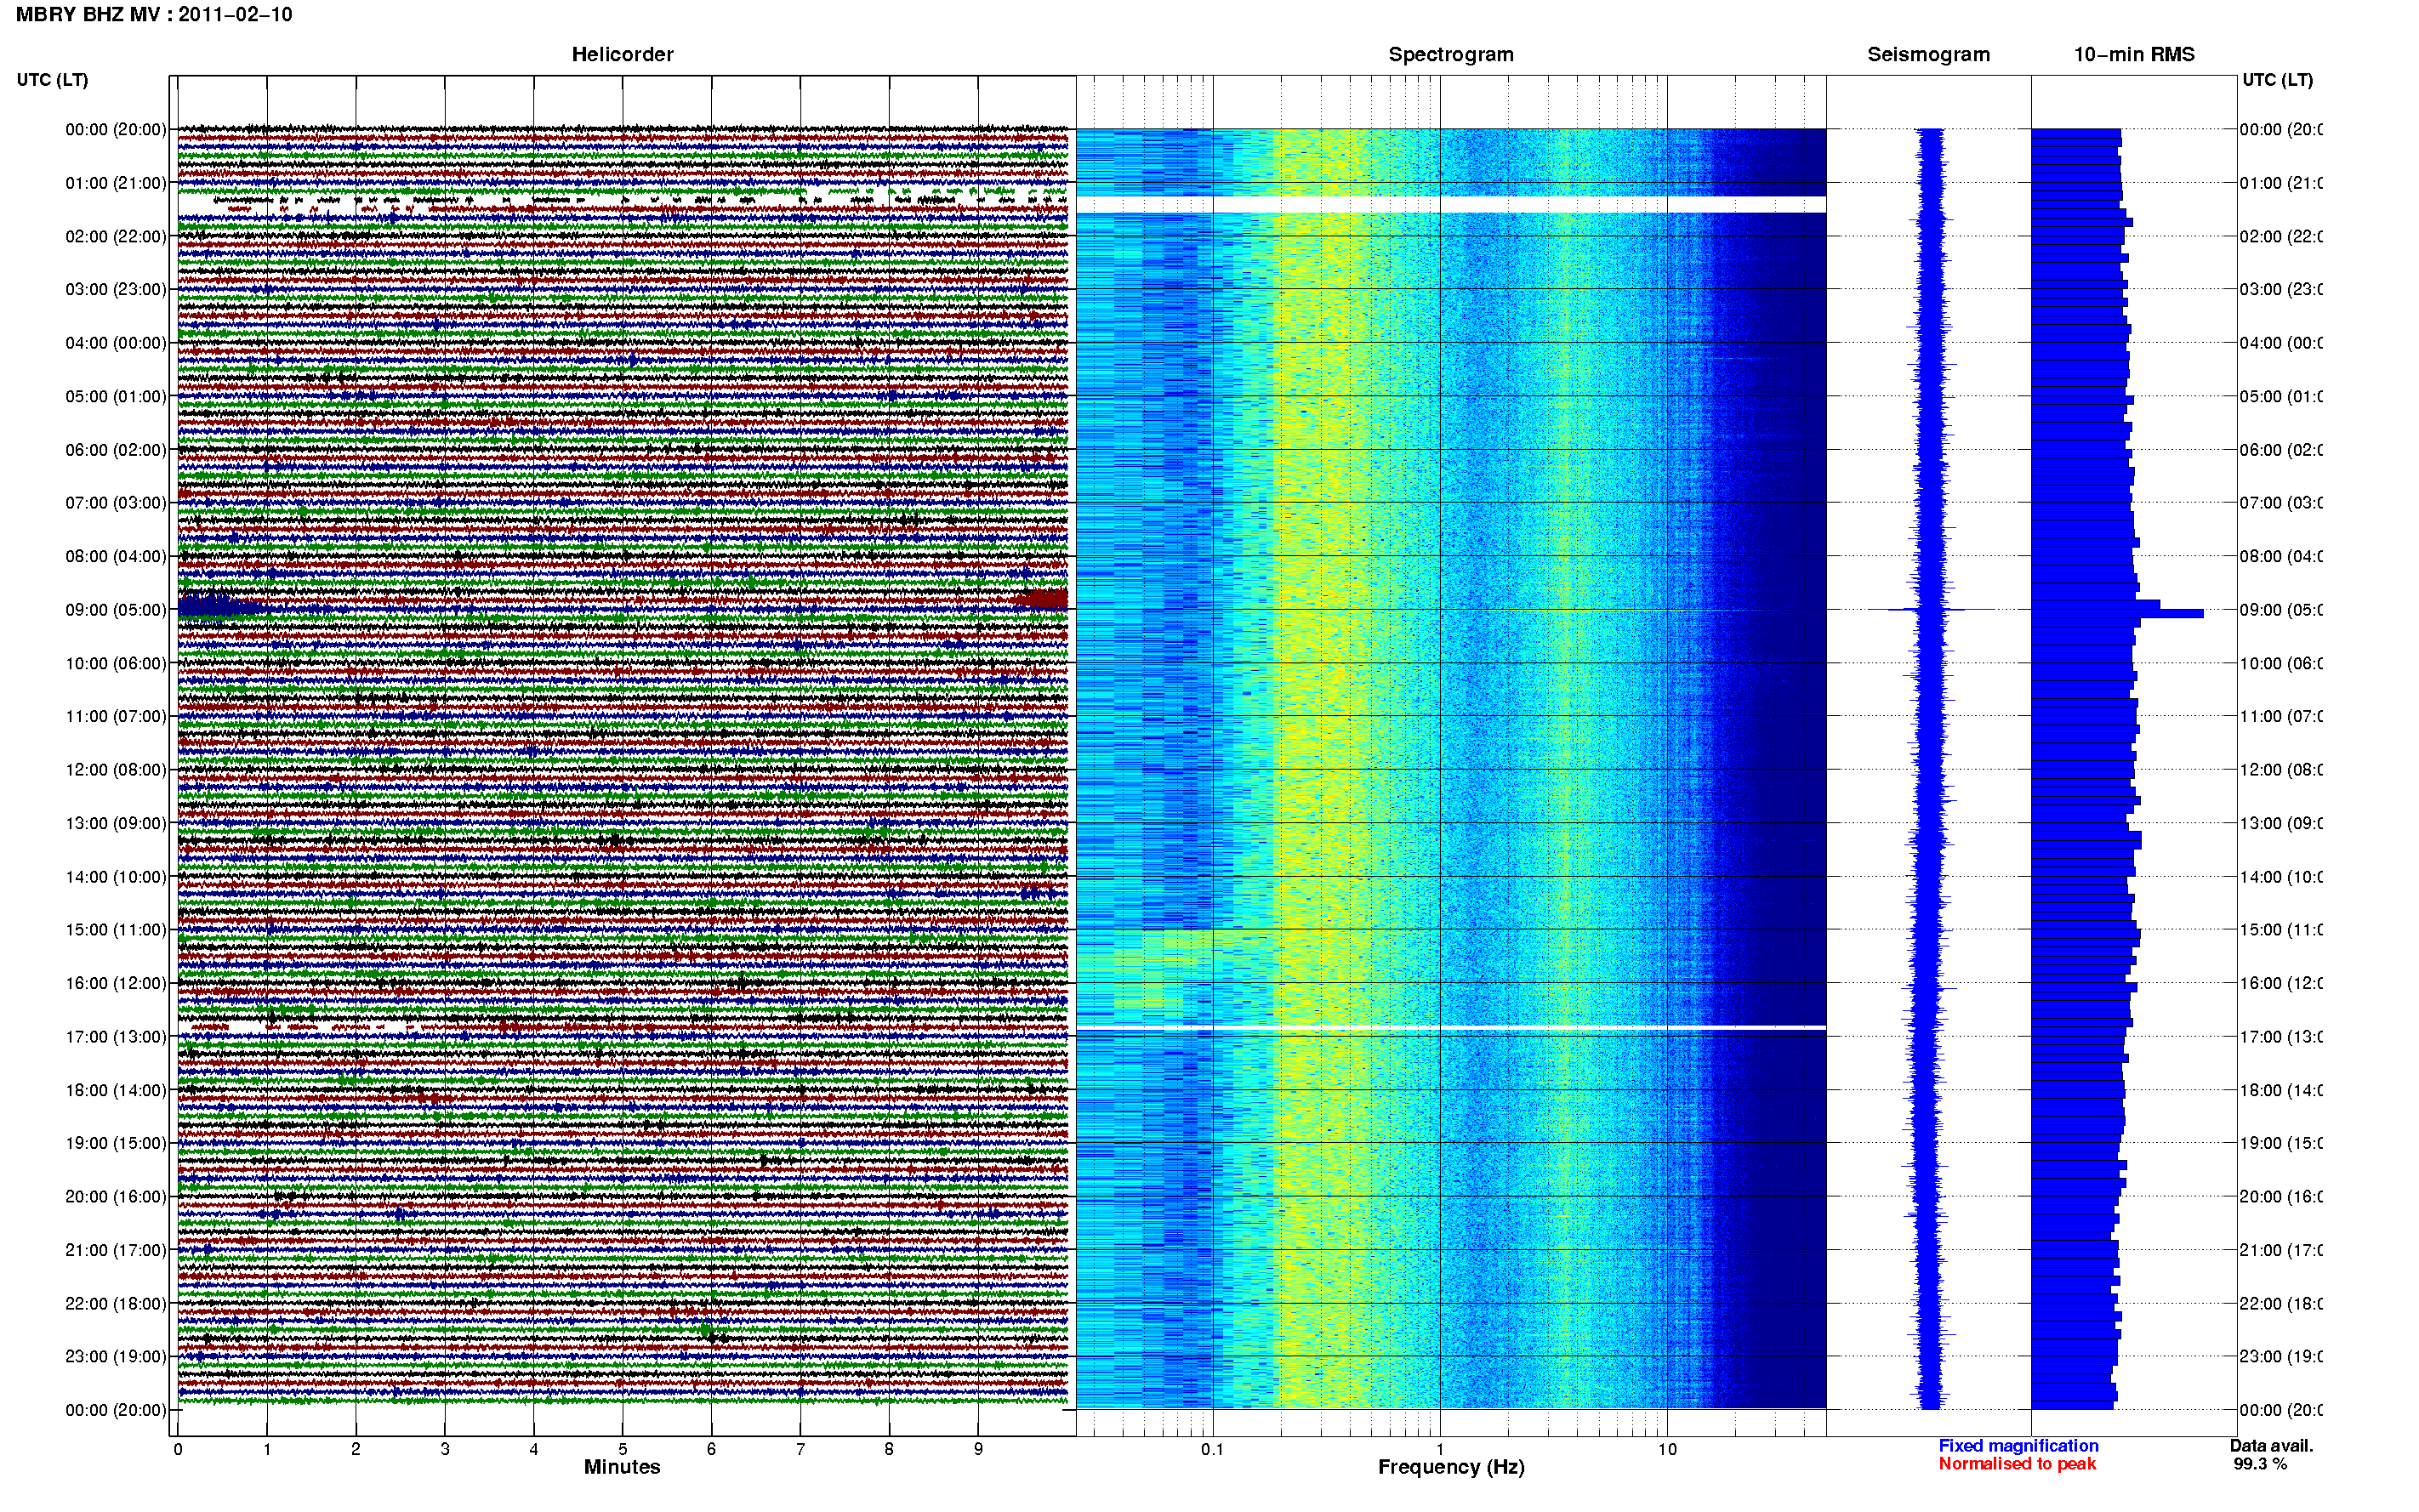The image size is (2419, 1512).
Task: Click left axis label '12:00 (08:00)'
Action: (116, 770)
